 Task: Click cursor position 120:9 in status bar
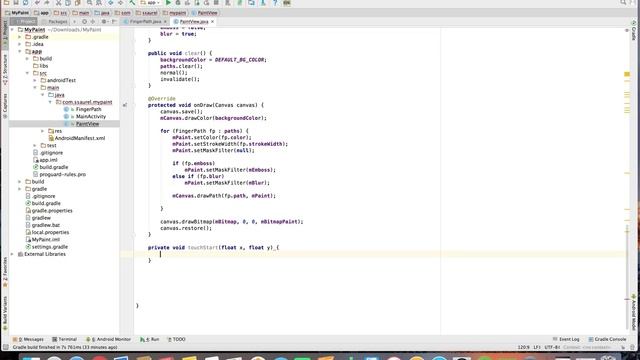click(523, 347)
